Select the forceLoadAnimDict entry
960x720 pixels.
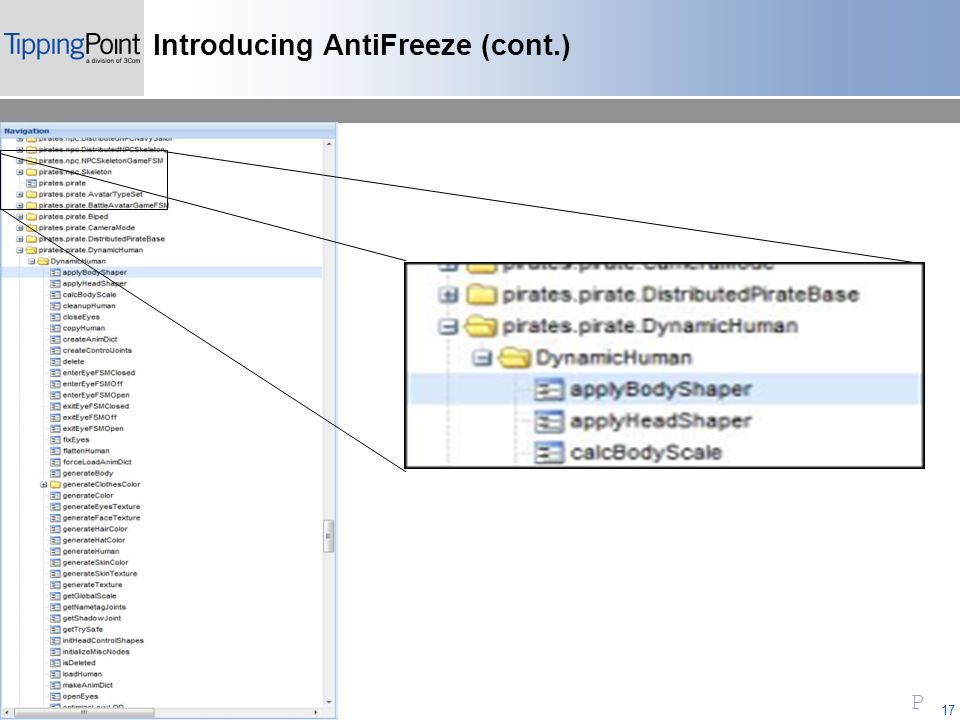[97, 462]
